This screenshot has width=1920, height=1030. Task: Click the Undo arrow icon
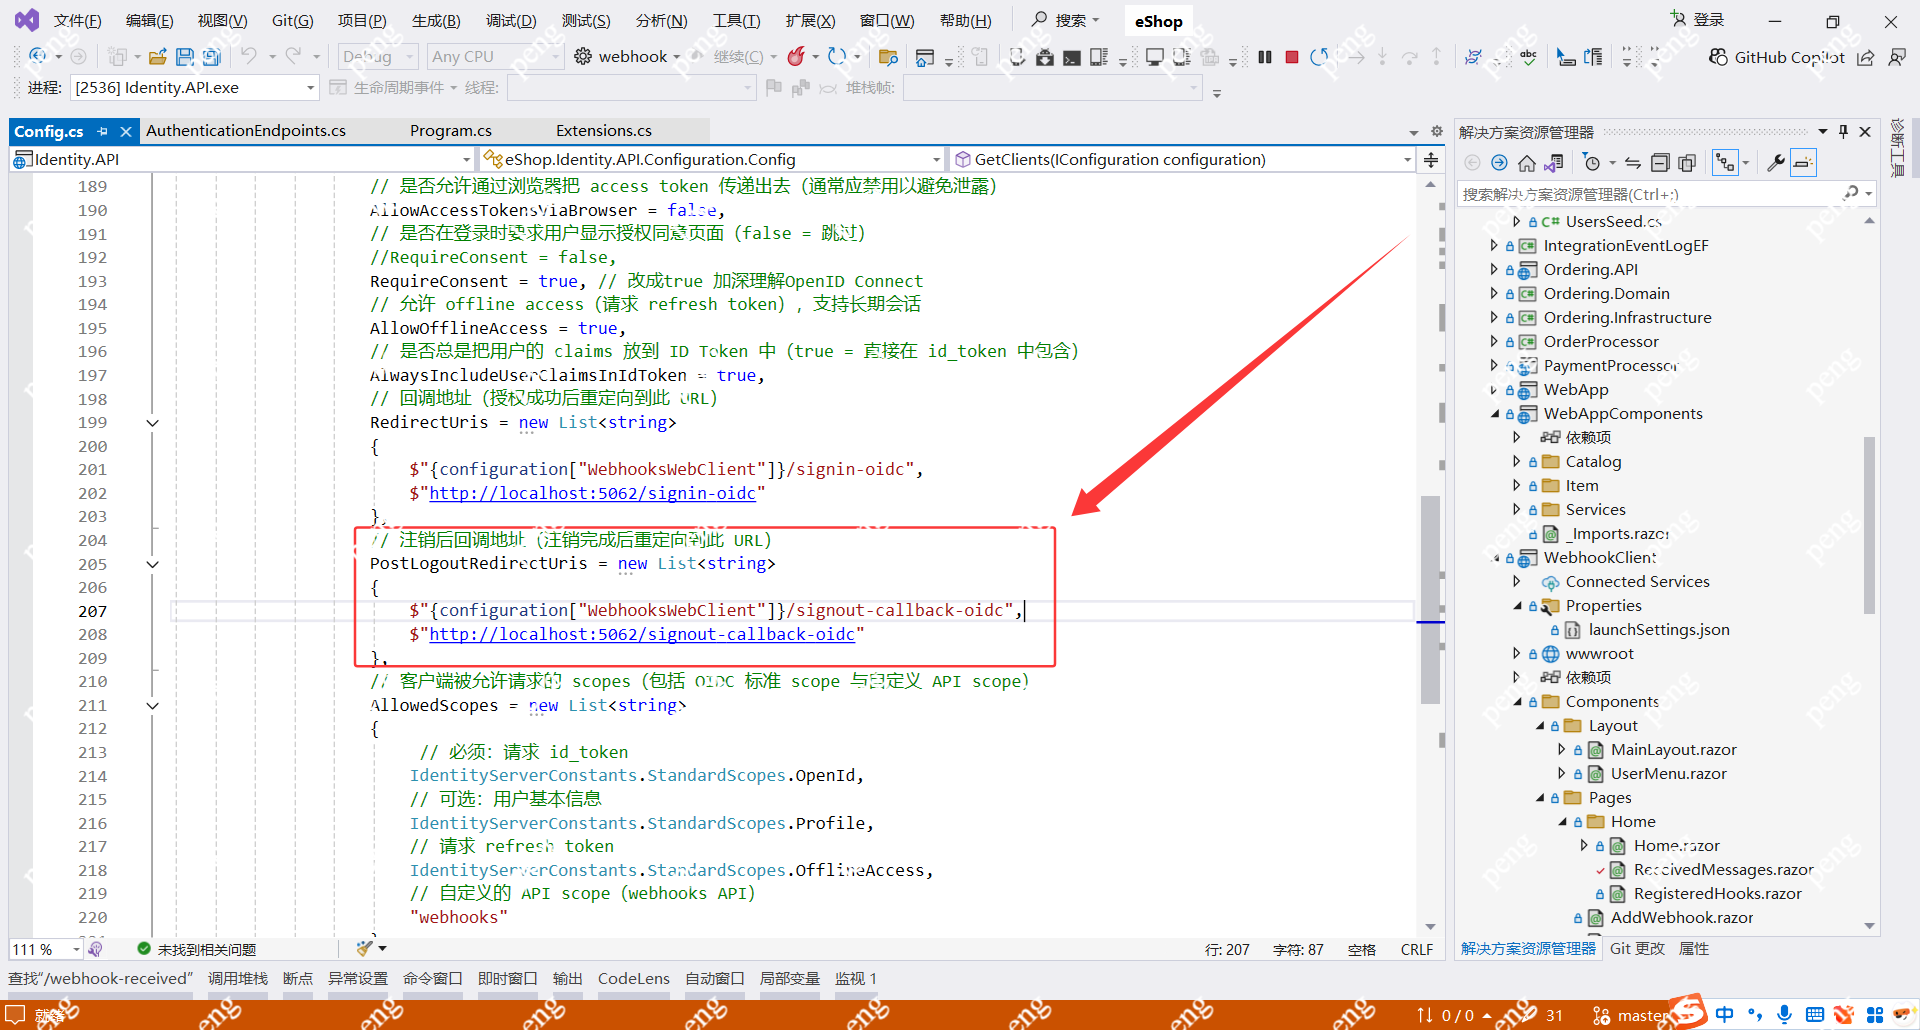(249, 57)
